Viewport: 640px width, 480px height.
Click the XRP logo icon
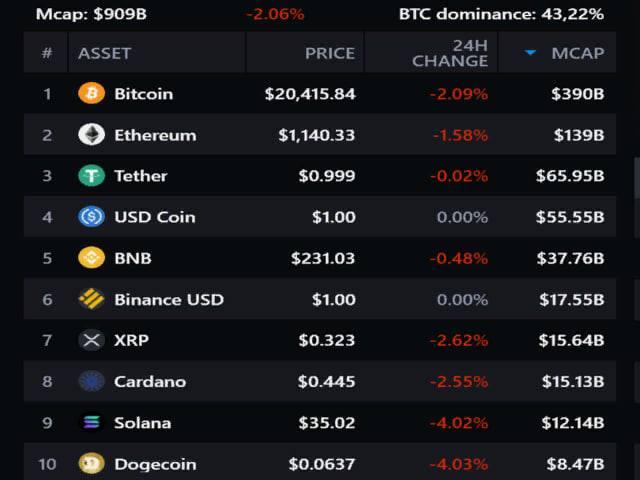(x=91, y=340)
